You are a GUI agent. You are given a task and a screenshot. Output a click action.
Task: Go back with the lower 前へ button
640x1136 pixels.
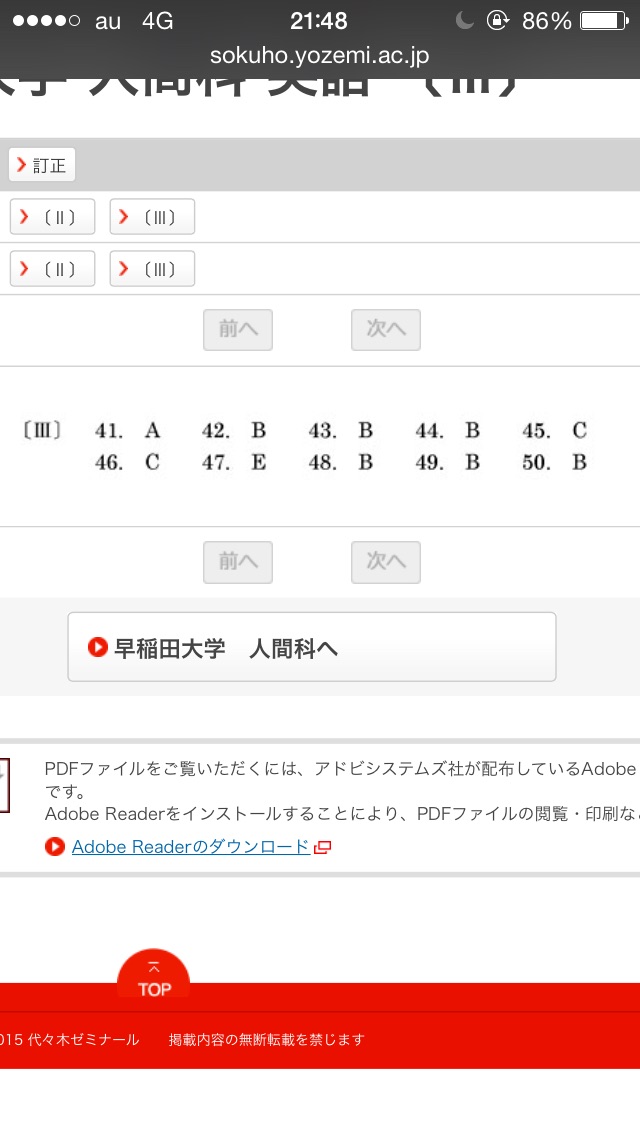point(238,562)
